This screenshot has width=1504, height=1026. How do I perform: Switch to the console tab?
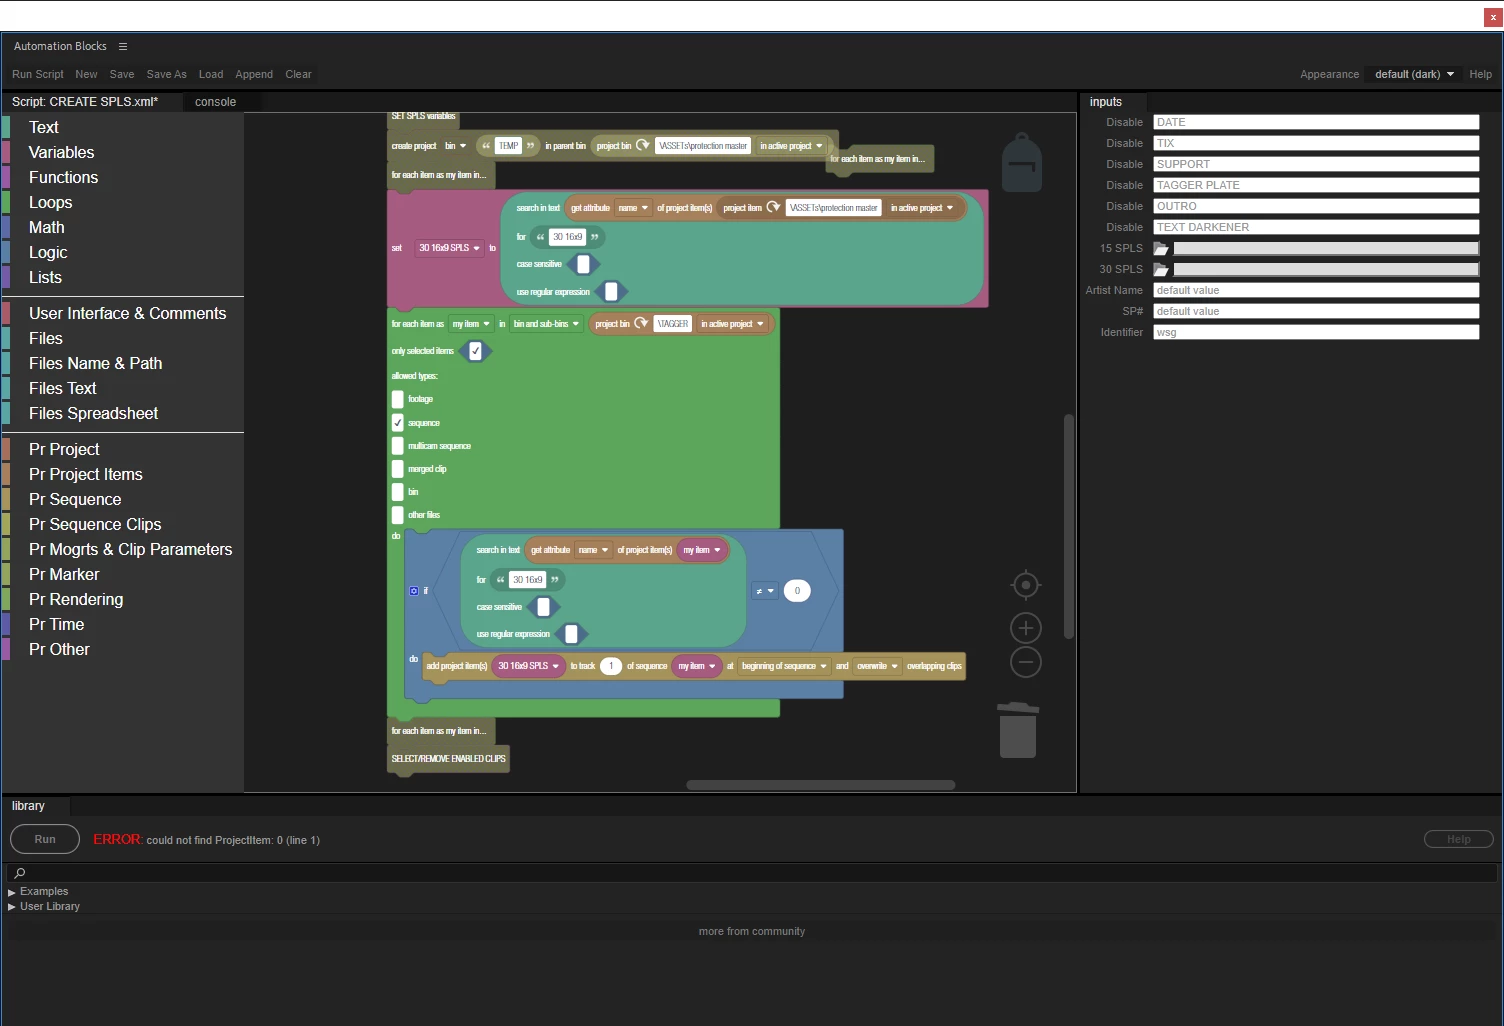tap(215, 102)
